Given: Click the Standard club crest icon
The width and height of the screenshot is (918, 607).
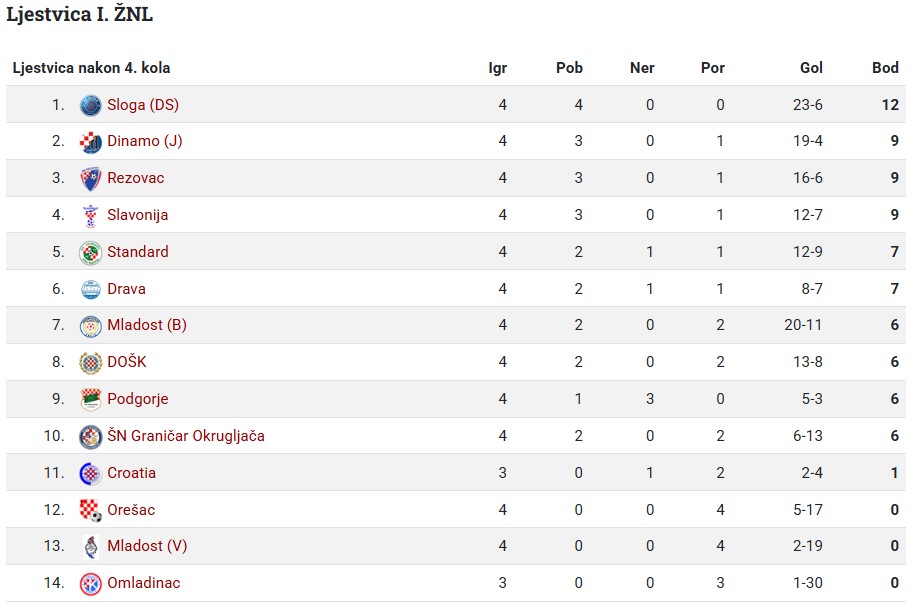Looking at the screenshot, I should (91, 253).
